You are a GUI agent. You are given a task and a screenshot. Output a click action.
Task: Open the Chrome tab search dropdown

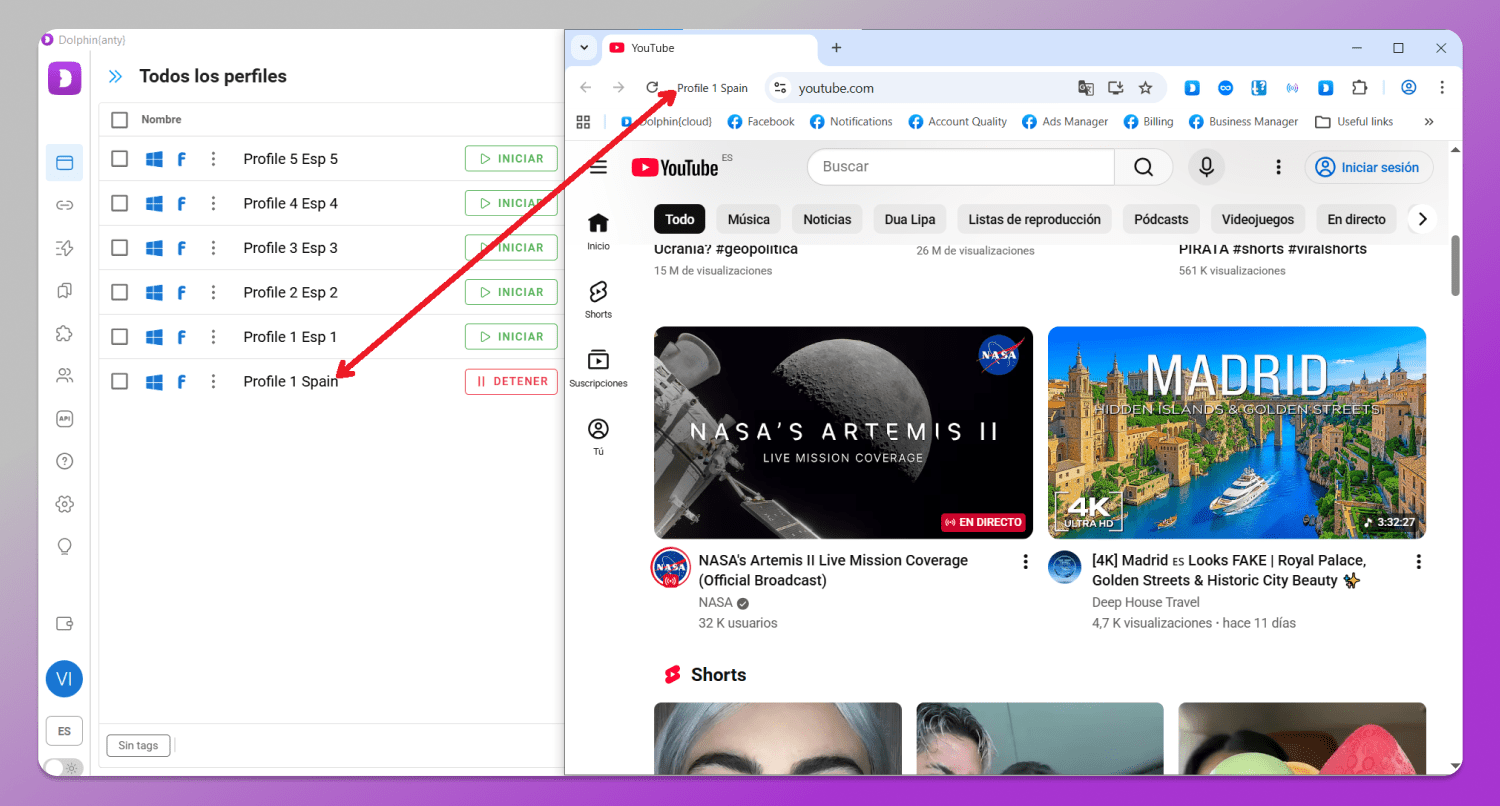coord(583,48)
